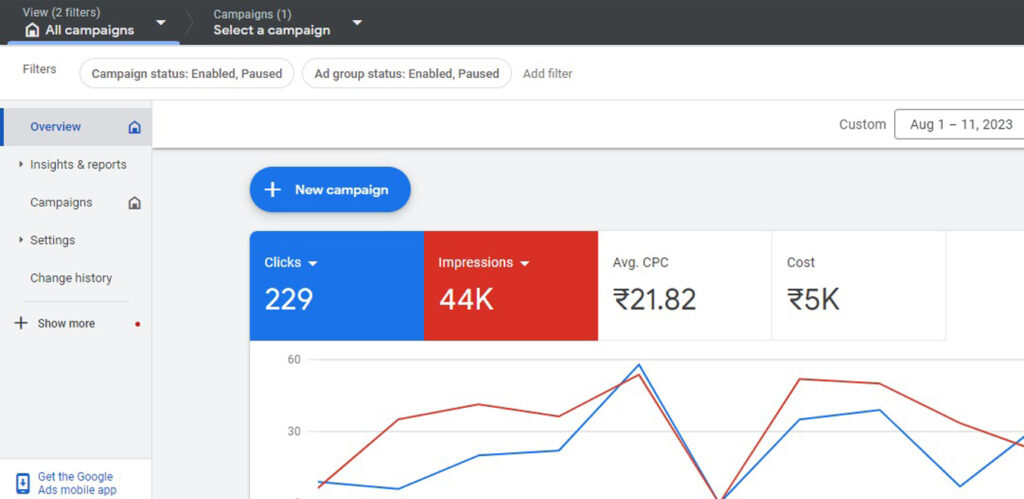Click the plus icon beside Show more

pyautogui.click(x=21, y=323)
